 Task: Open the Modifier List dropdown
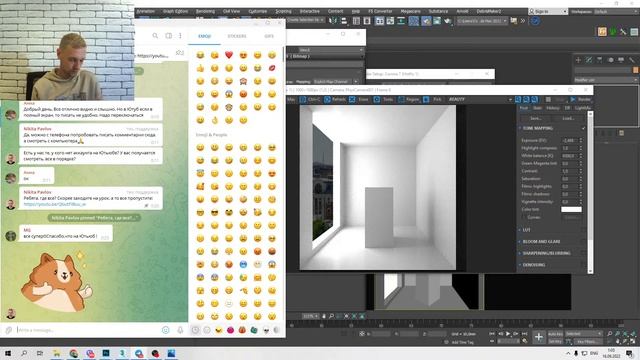point(606,80)
